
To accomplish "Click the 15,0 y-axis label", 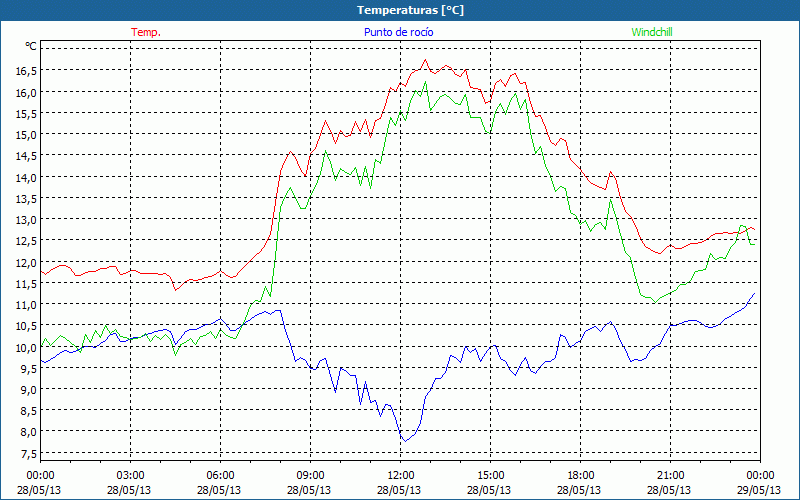I will [26, 135].
